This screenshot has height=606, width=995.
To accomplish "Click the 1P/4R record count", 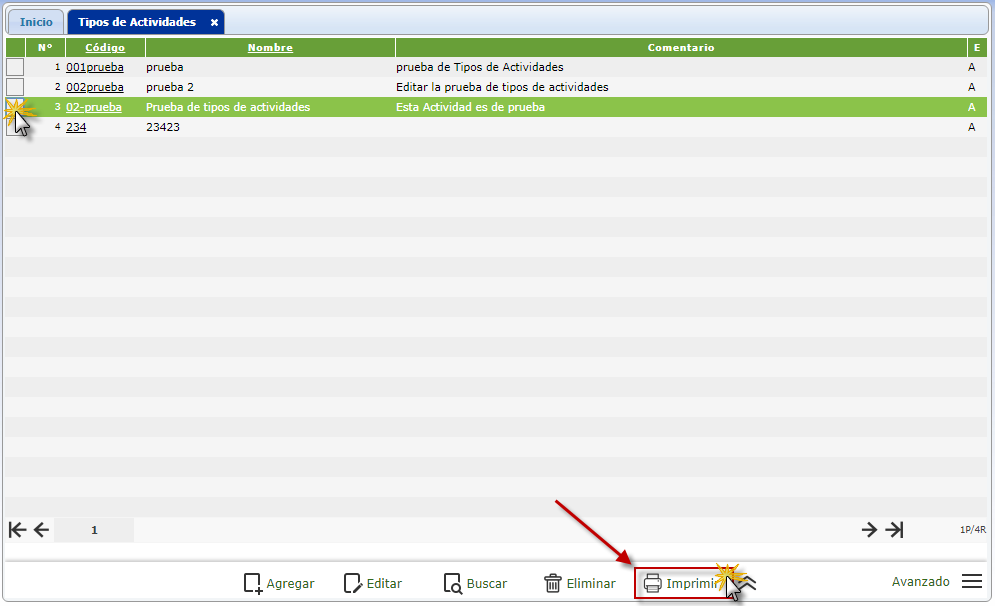I will [973, 529].
